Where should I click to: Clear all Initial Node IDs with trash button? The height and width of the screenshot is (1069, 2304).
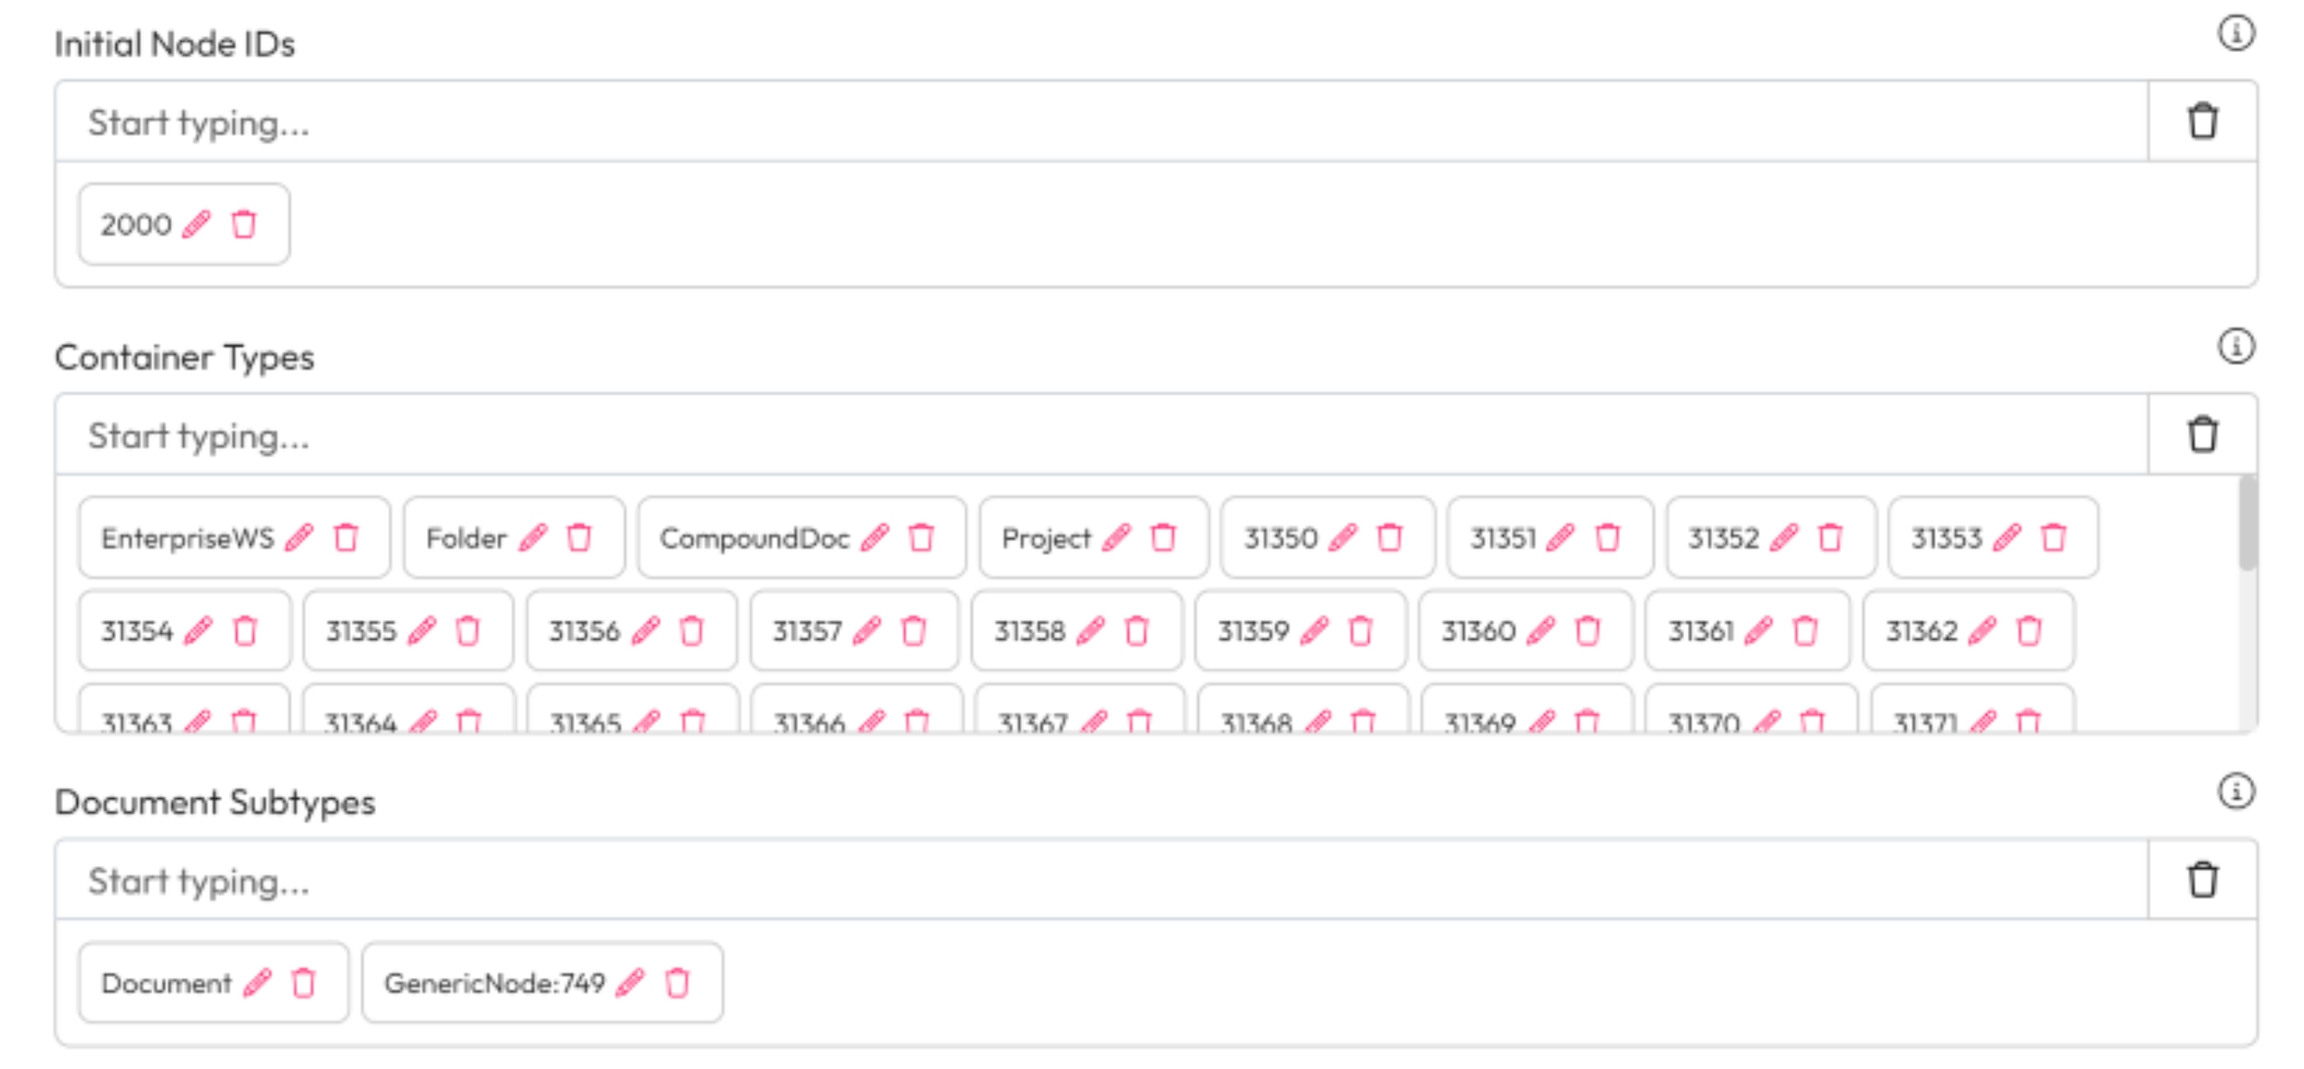[2202, 122]
